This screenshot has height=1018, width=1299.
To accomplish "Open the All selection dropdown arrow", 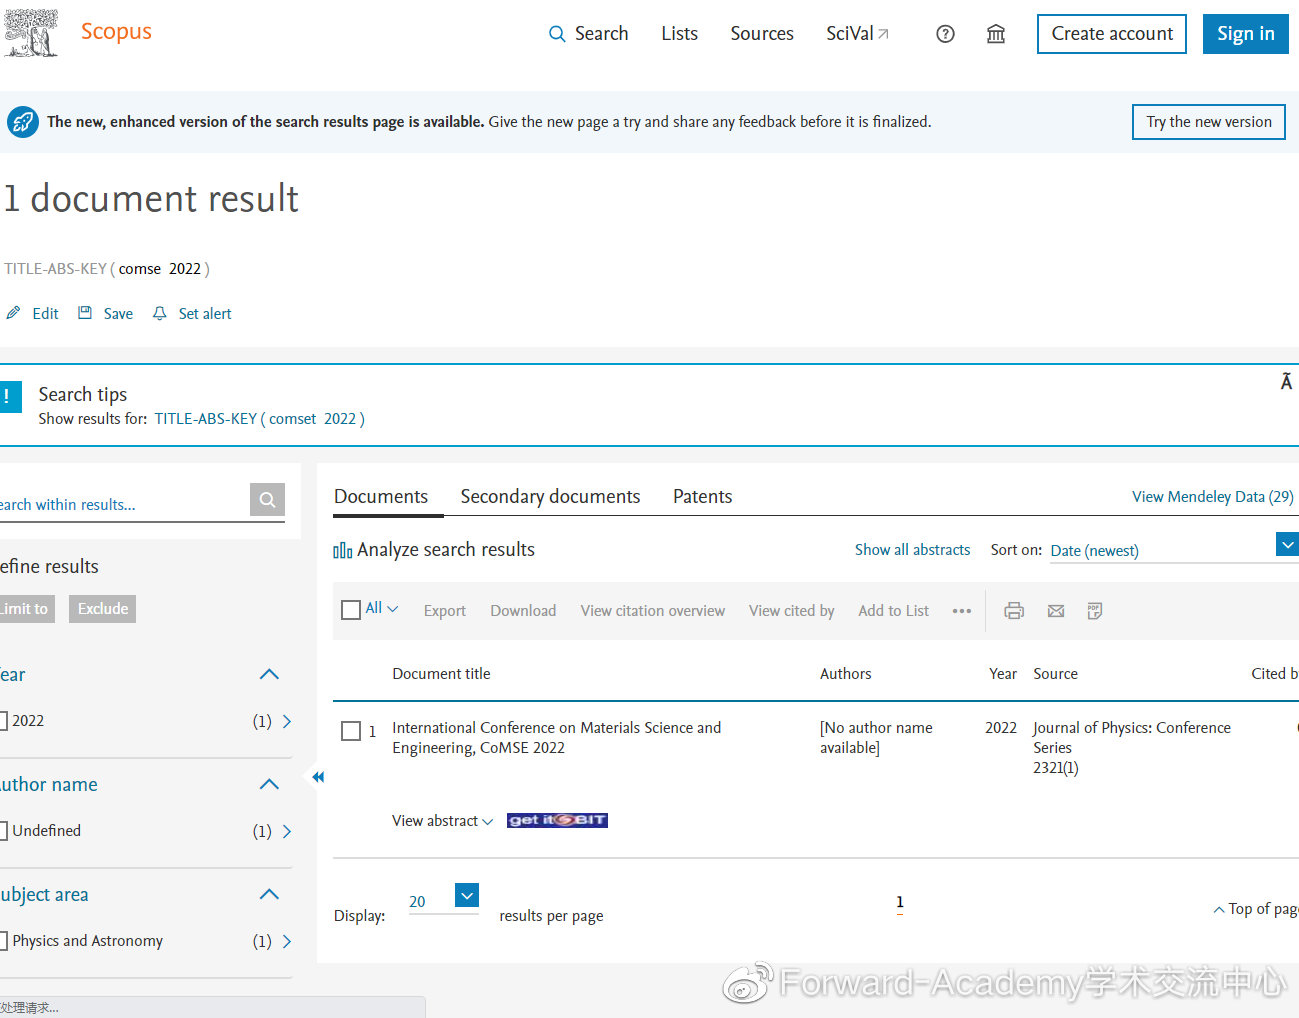I will [x=393, y=609].
